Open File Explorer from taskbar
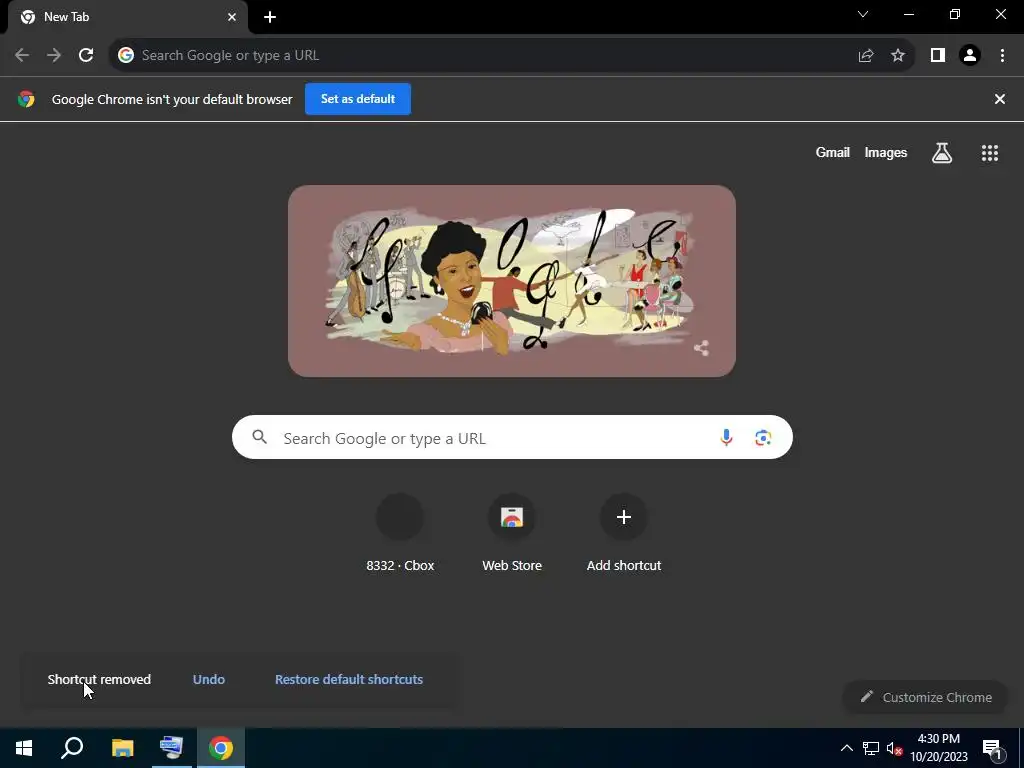Viewport: 1024px width, 768px height. 122,748
